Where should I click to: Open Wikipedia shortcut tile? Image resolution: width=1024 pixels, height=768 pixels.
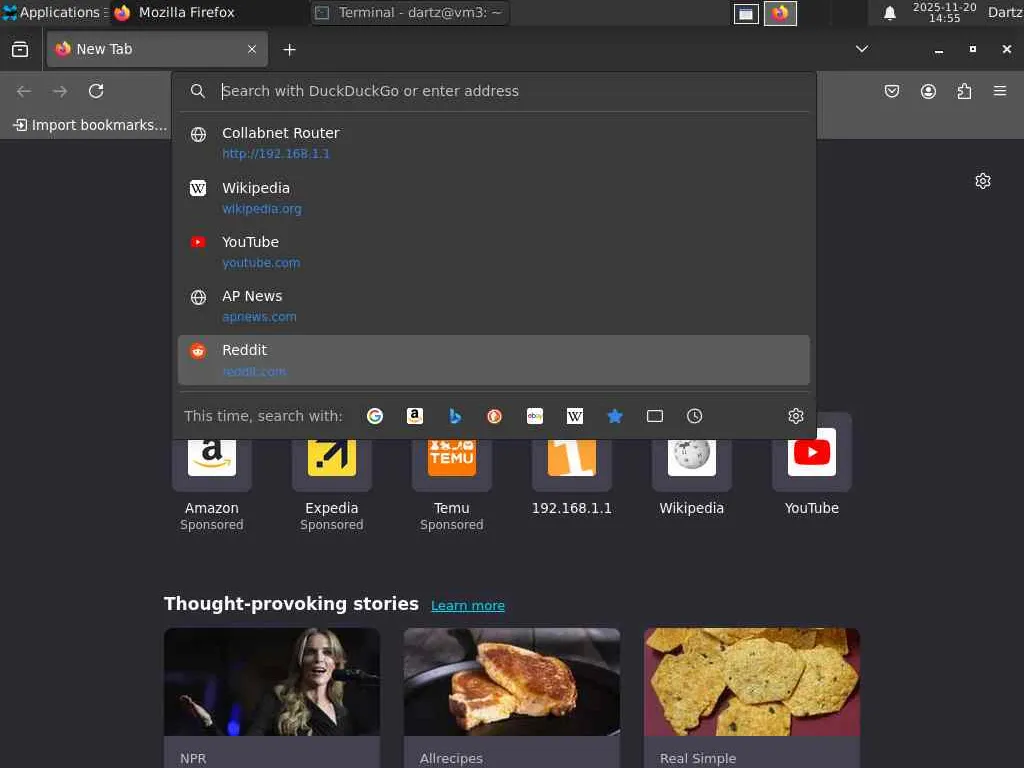pyautogui.click(x=692, y=467)
